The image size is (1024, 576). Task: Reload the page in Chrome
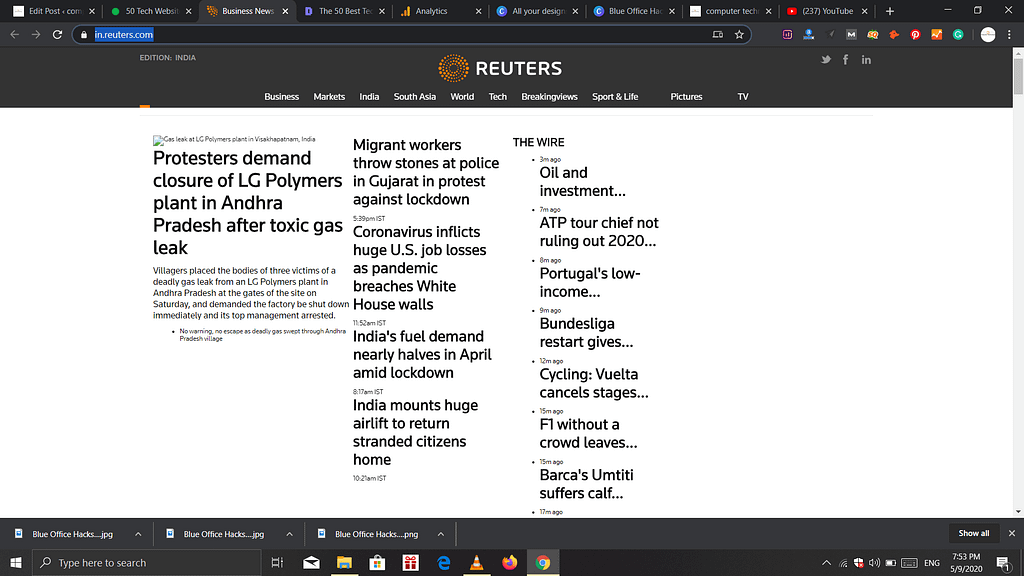point(57,35)
